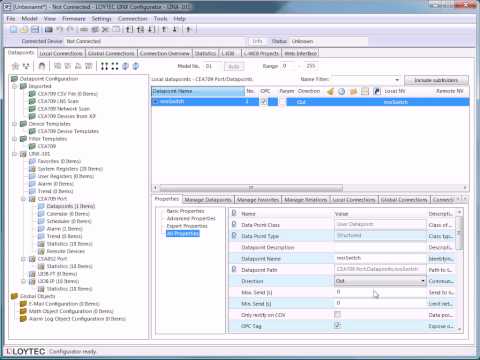Image resolution: width=480 pixels, height=360 pixels.
Task: Click the Model No. input field
Action: 212,66
